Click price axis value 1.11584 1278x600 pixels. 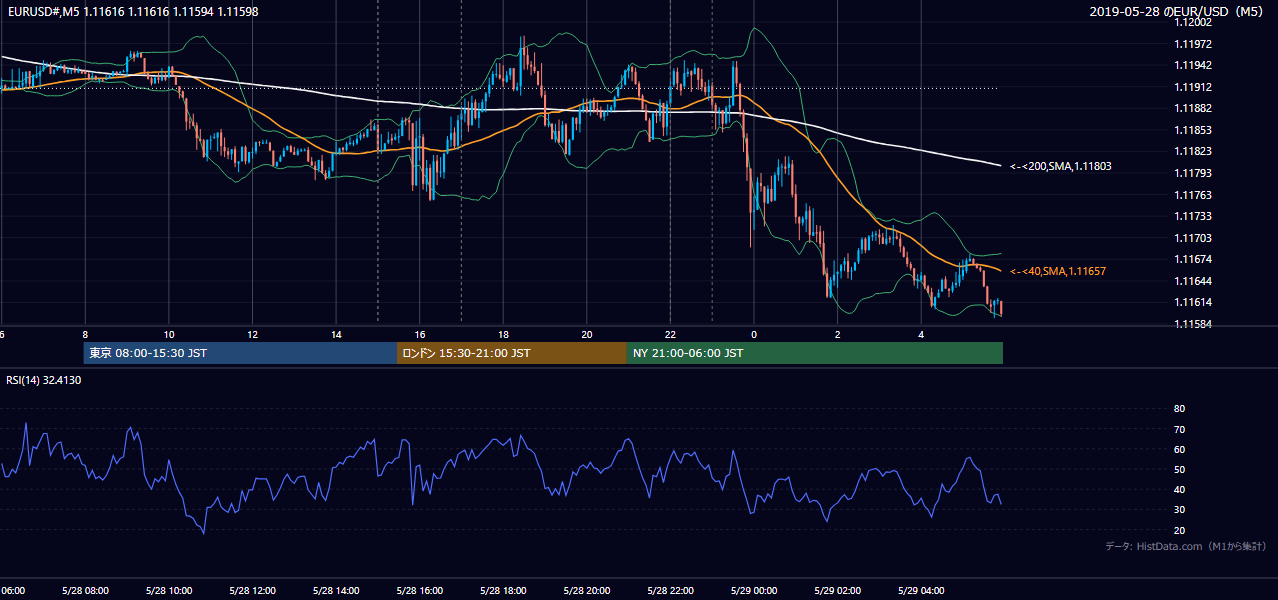tap(1193, 324)
